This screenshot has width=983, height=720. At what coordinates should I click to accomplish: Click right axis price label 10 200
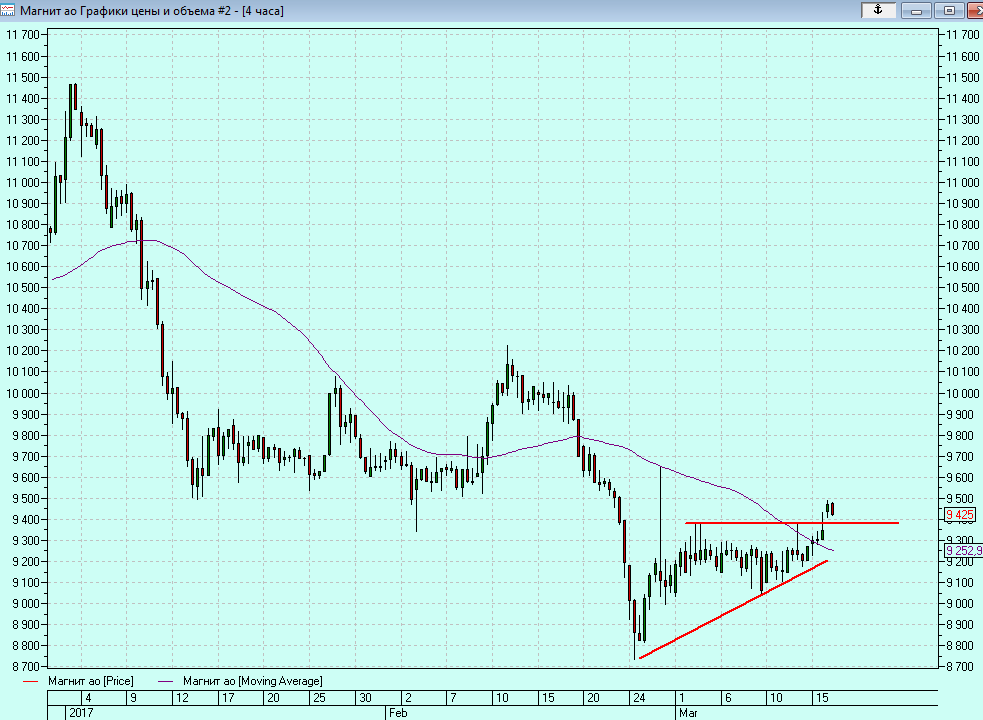pyautogui.click(x=962, y=351)
